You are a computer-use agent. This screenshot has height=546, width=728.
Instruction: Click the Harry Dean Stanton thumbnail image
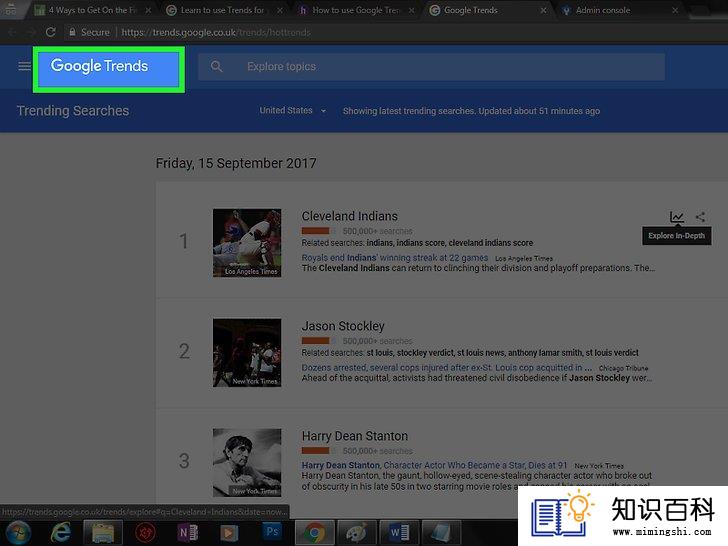coord(247,463)
